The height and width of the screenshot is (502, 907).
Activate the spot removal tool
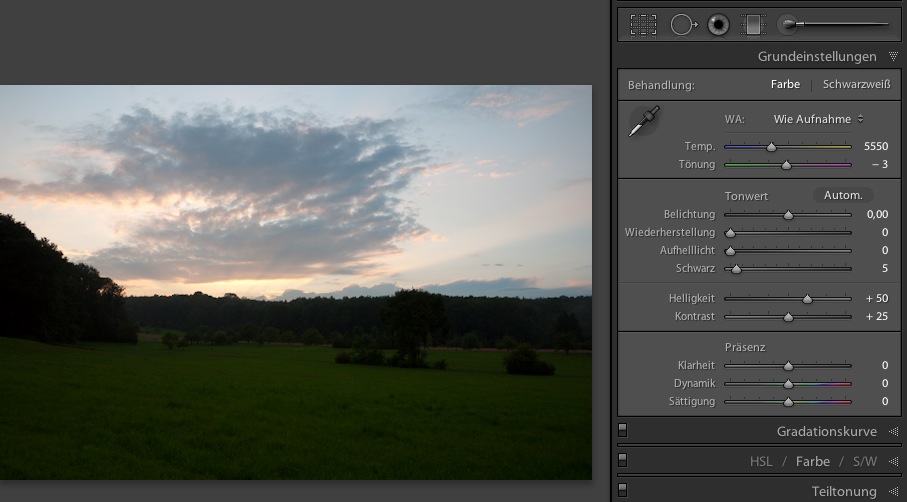coord(684,25)
